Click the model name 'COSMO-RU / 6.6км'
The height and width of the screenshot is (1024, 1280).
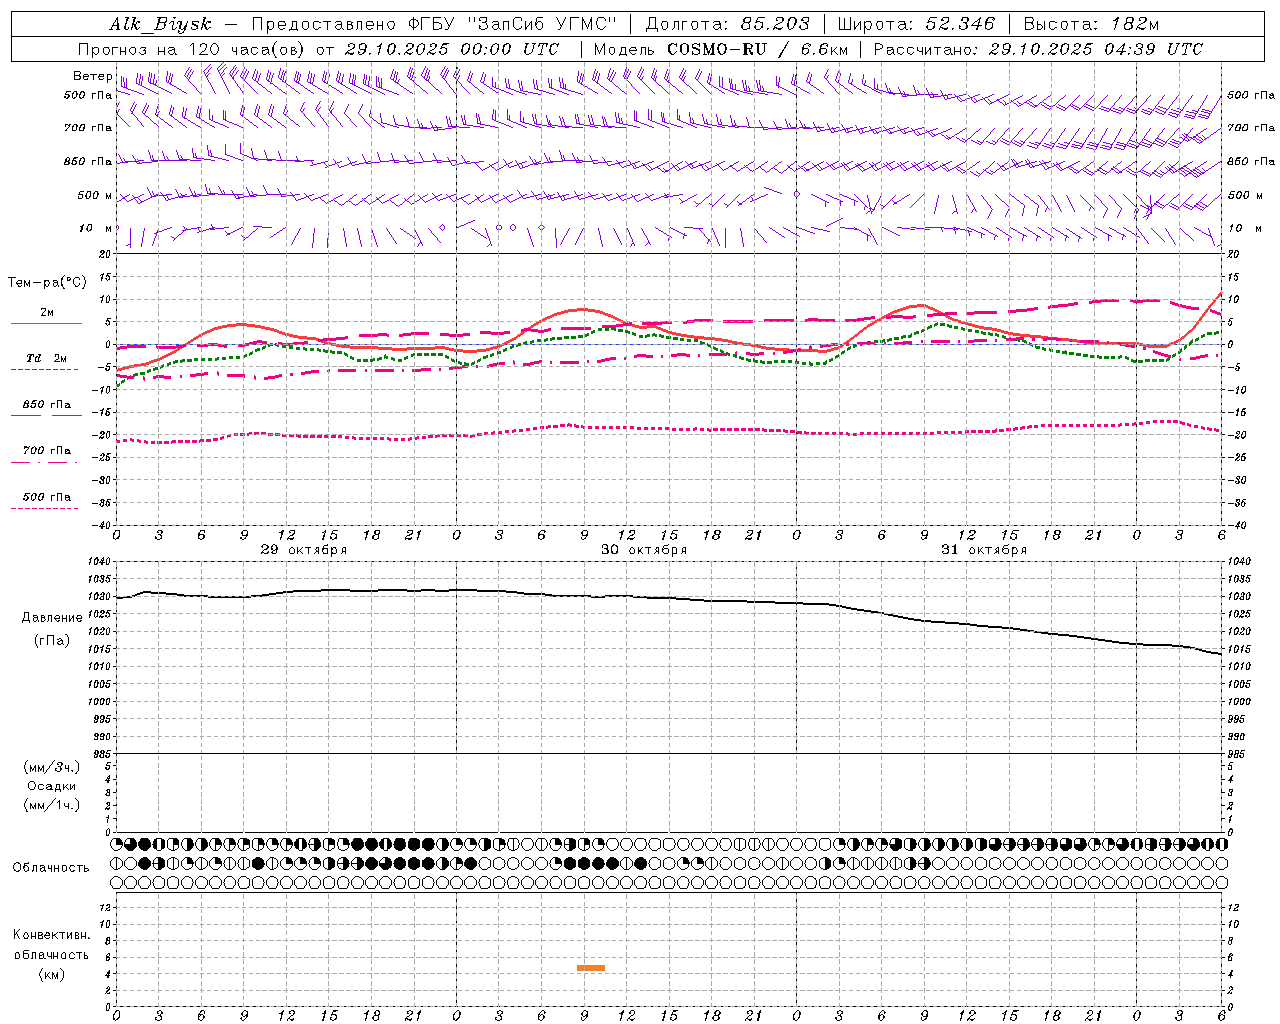757,49
